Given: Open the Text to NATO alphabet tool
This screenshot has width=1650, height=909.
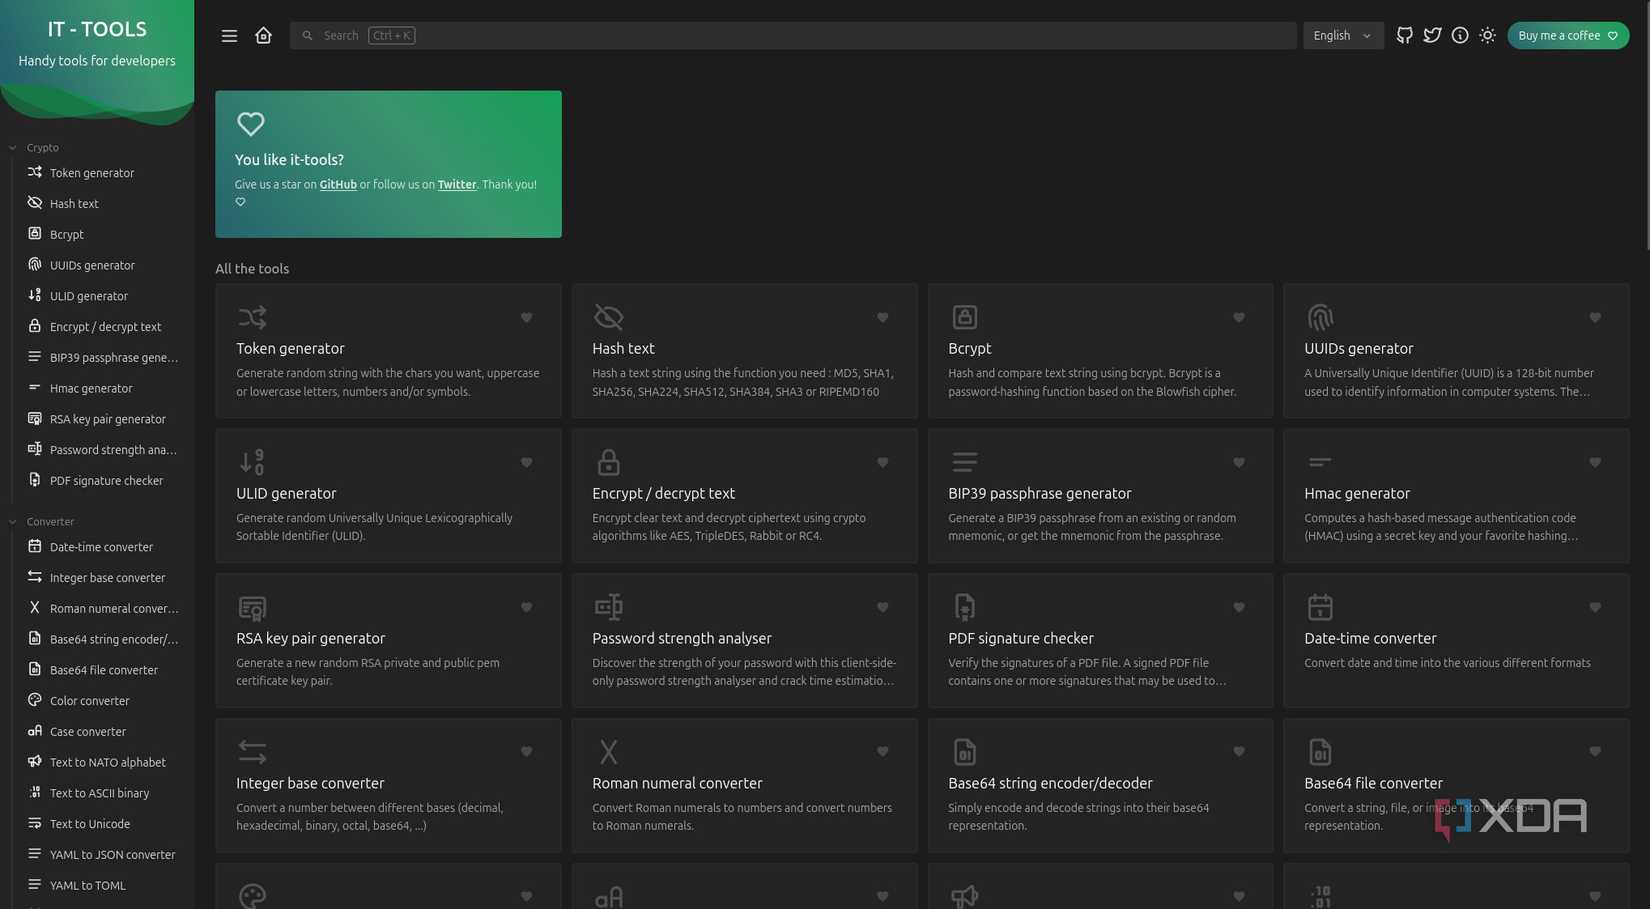Looking at the screenshot, I should pos(107,762).
